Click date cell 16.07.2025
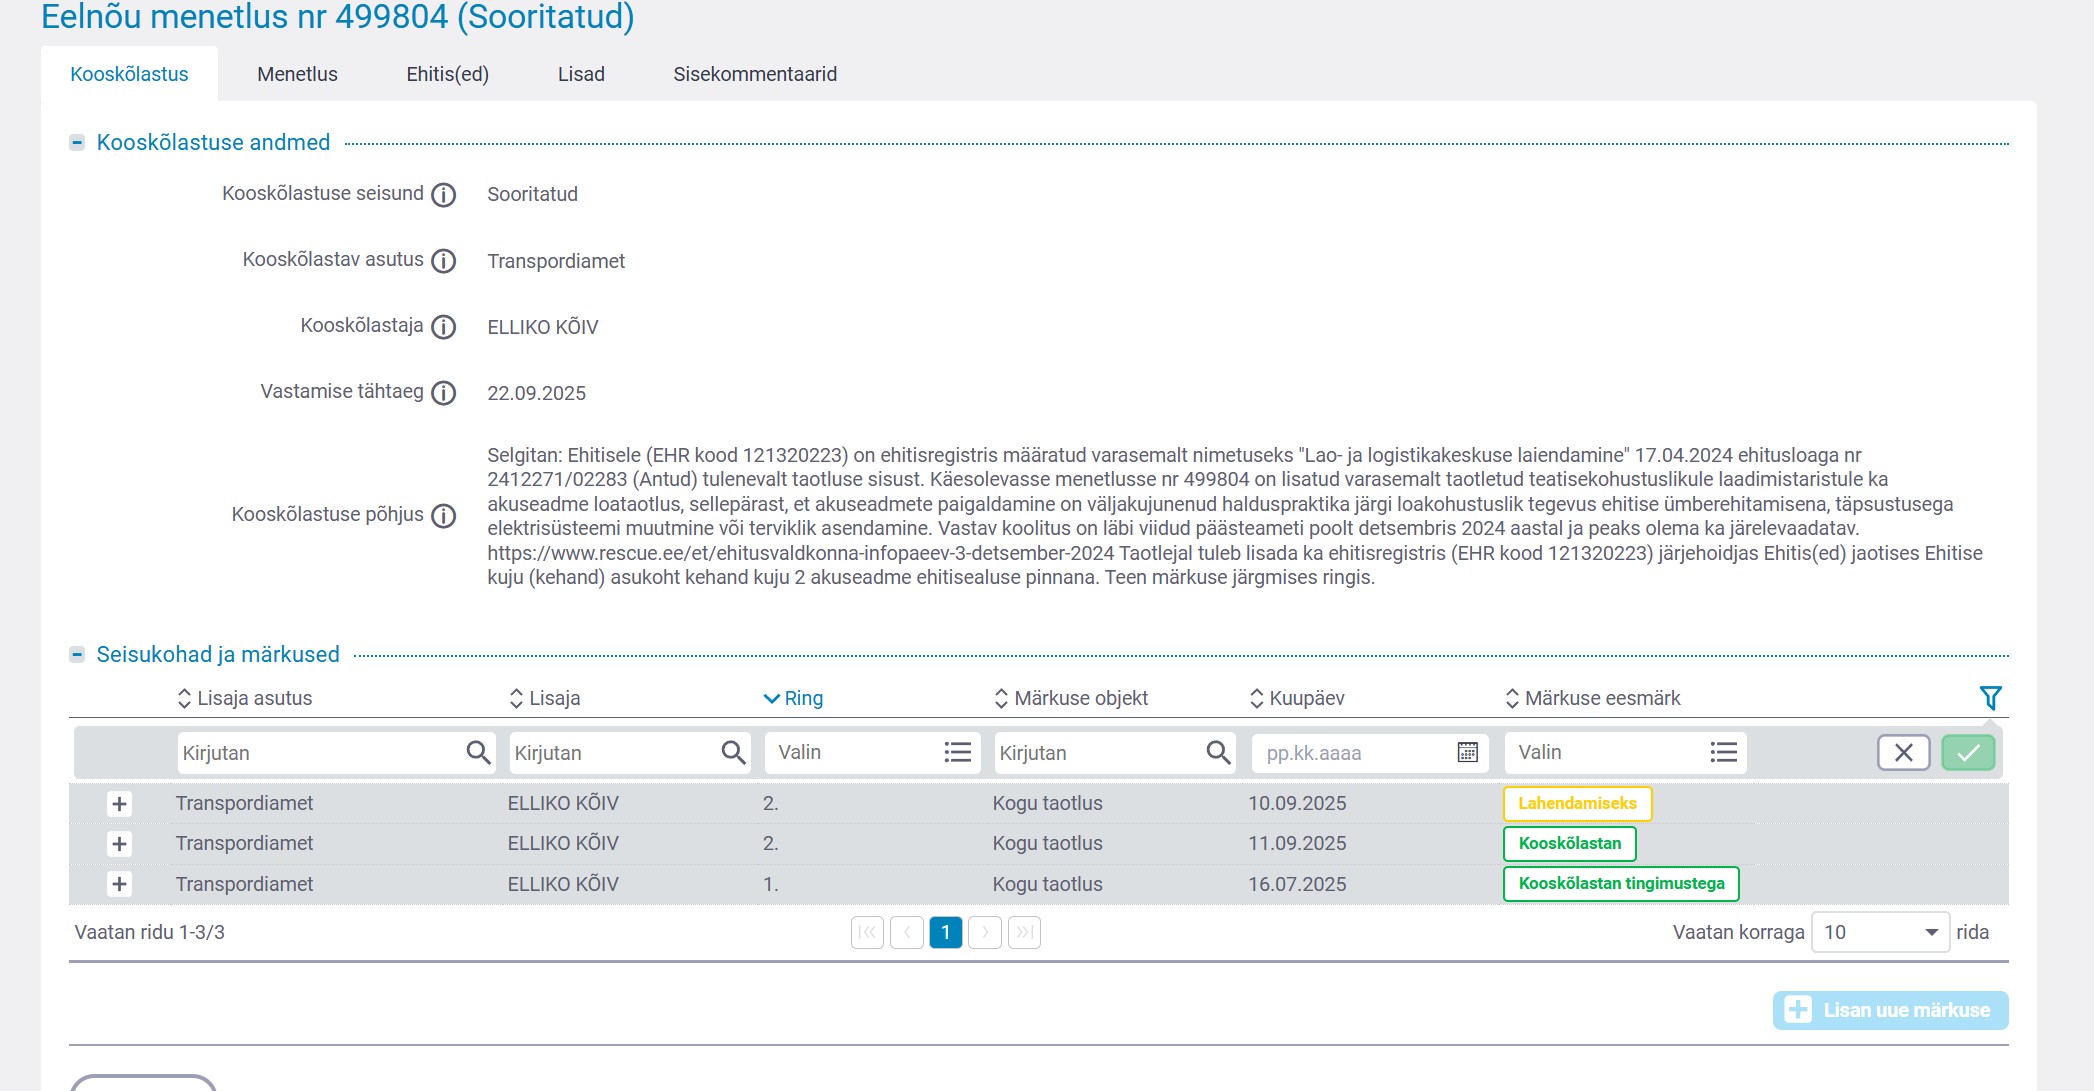 tap(1297, 884)
